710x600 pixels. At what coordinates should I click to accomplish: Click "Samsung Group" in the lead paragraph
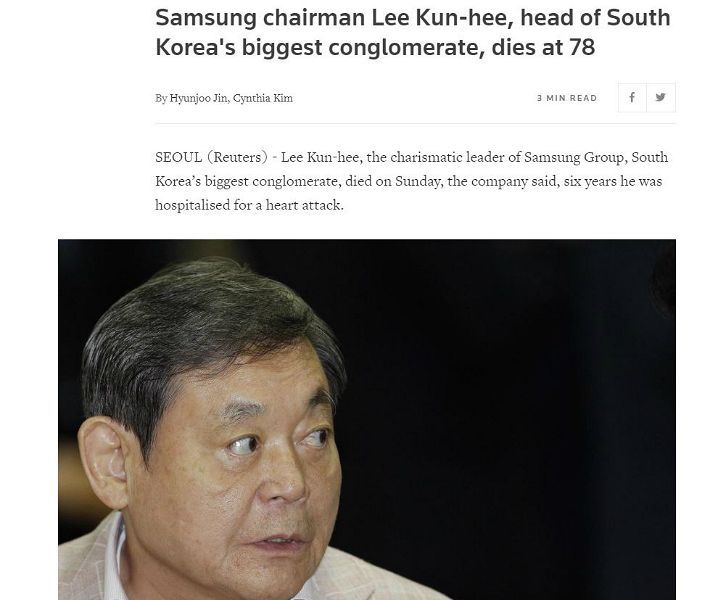point(574,158)
